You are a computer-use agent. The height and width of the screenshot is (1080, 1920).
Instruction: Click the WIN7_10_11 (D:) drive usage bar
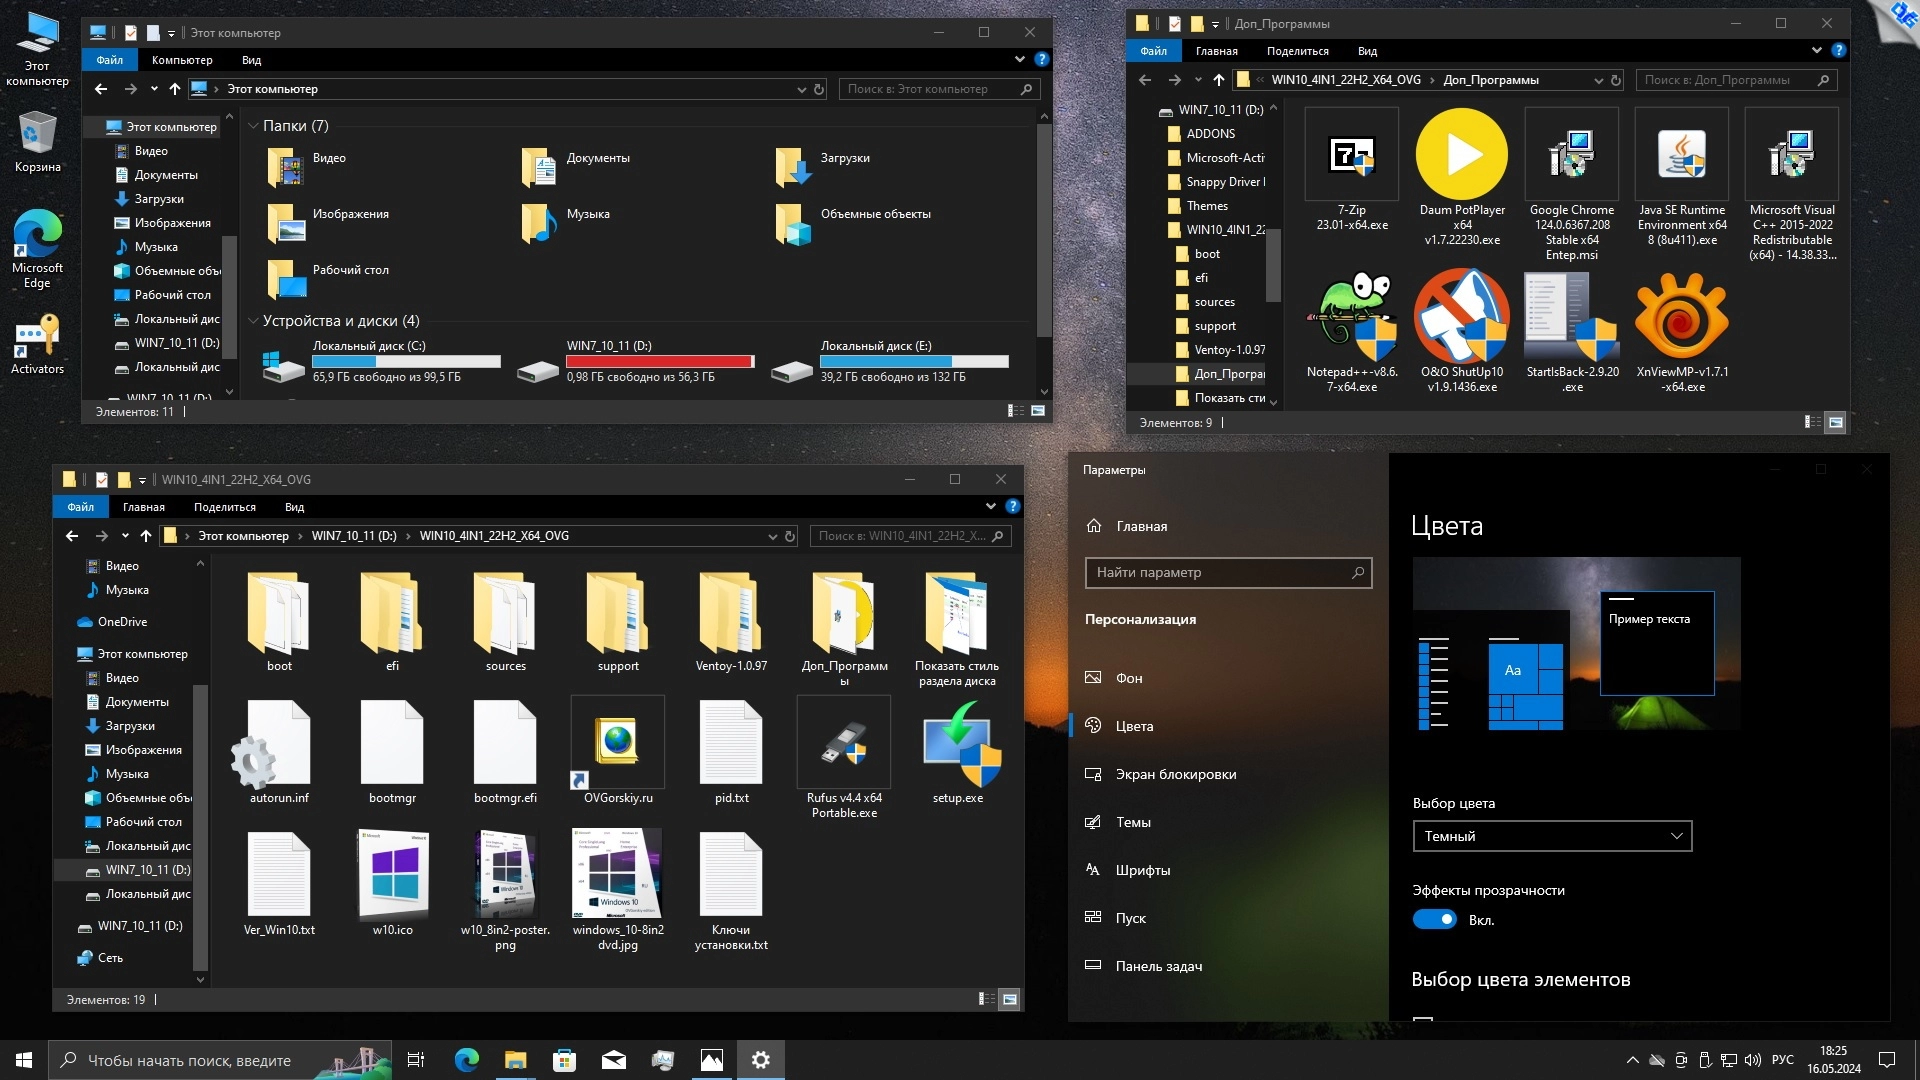click(x=660, y=361)
